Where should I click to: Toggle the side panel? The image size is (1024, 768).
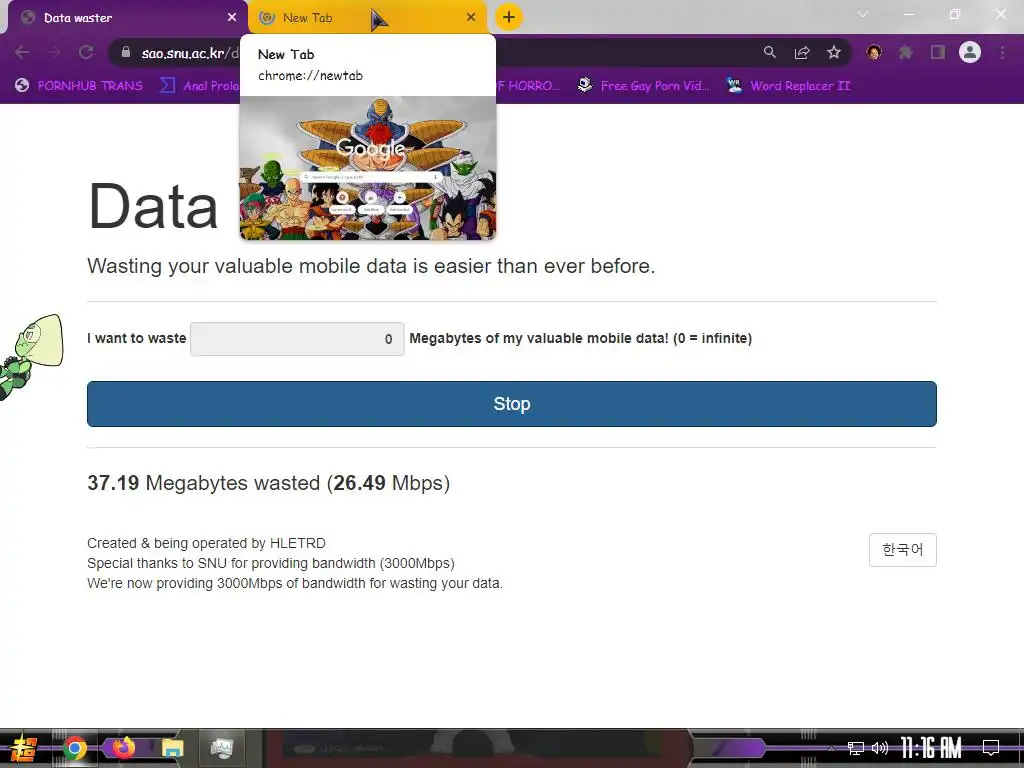938,53
